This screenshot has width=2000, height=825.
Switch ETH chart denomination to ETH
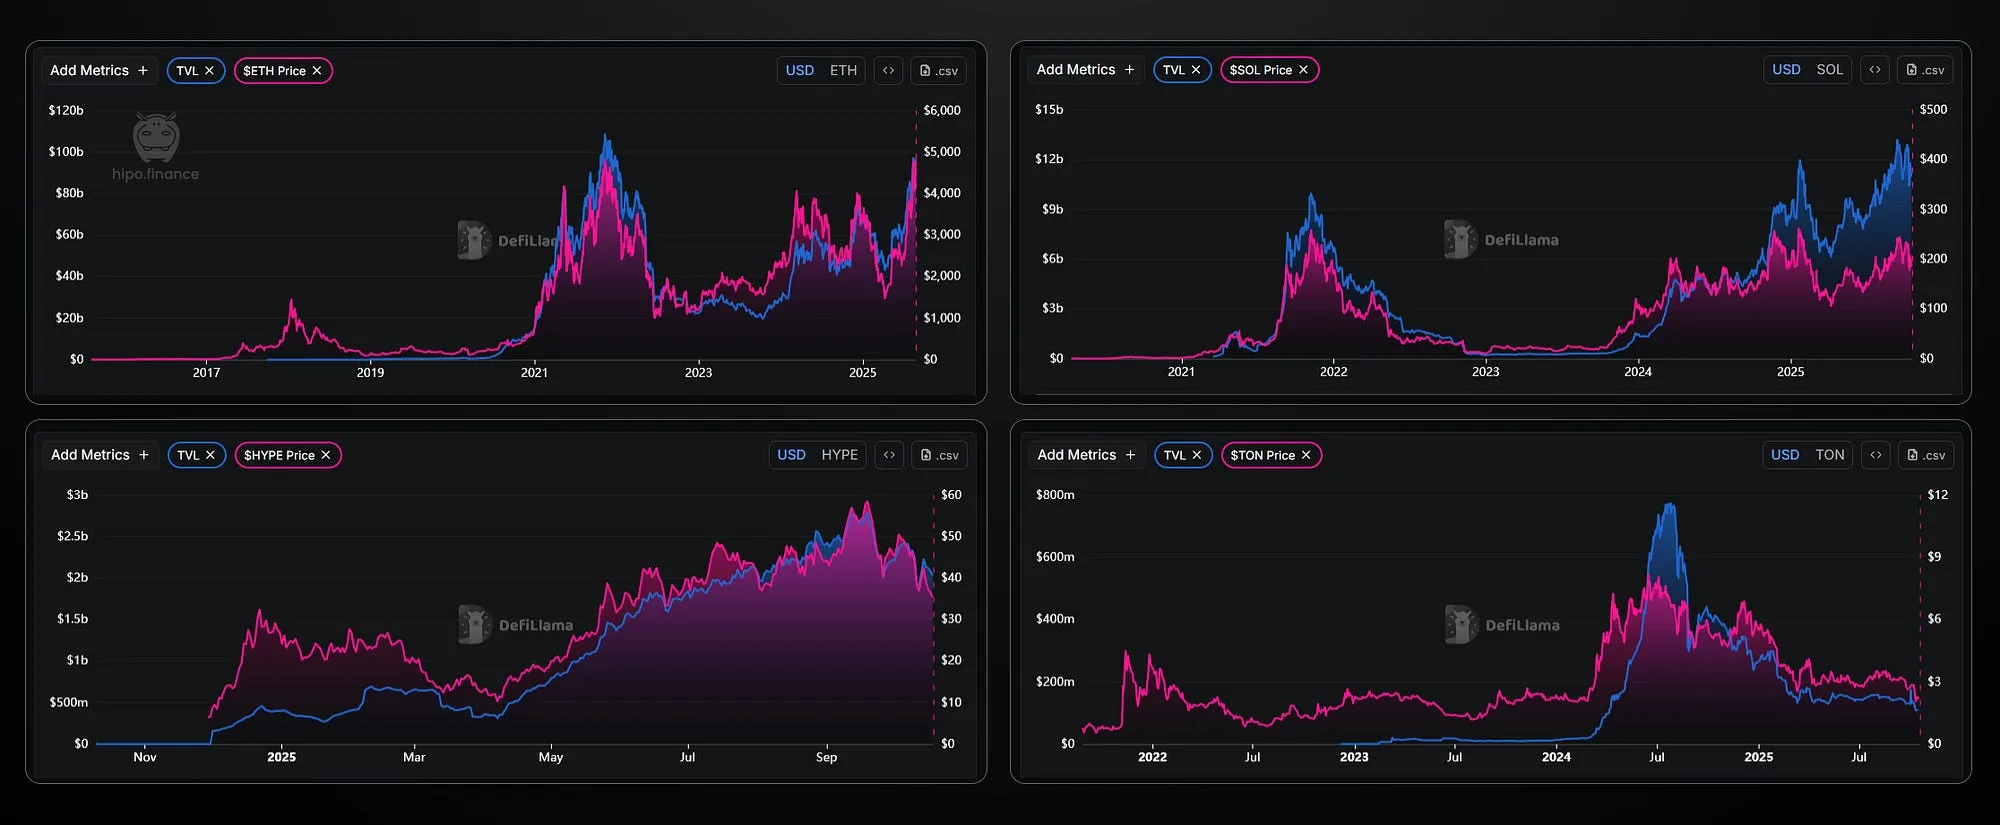[843, 70]
